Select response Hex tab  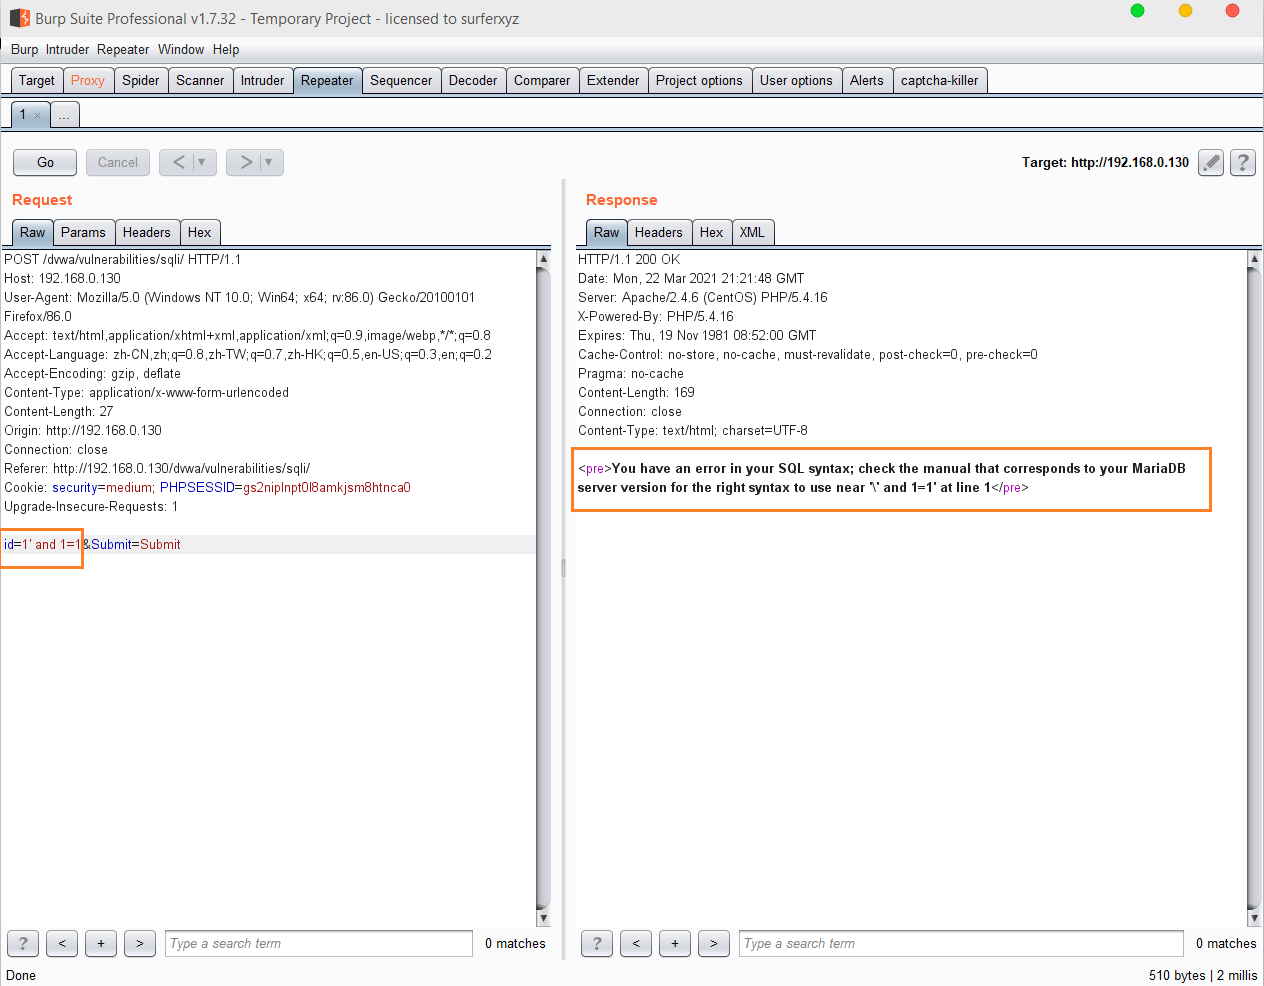(712, 232)
